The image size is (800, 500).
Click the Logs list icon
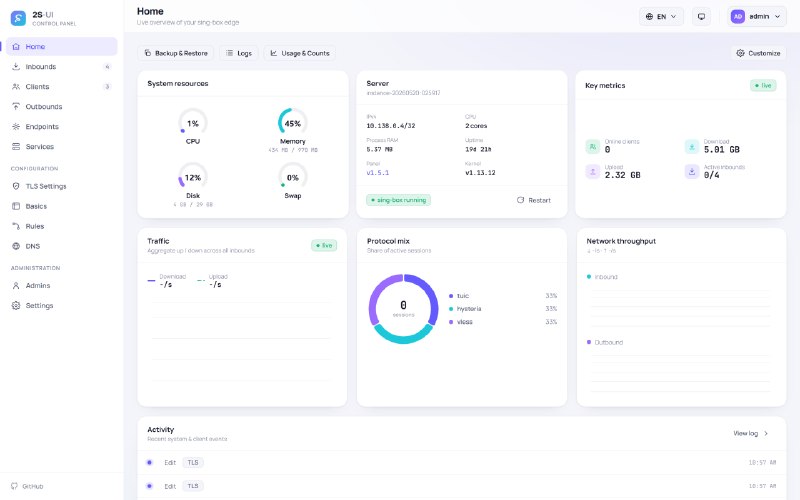[230, 53]
